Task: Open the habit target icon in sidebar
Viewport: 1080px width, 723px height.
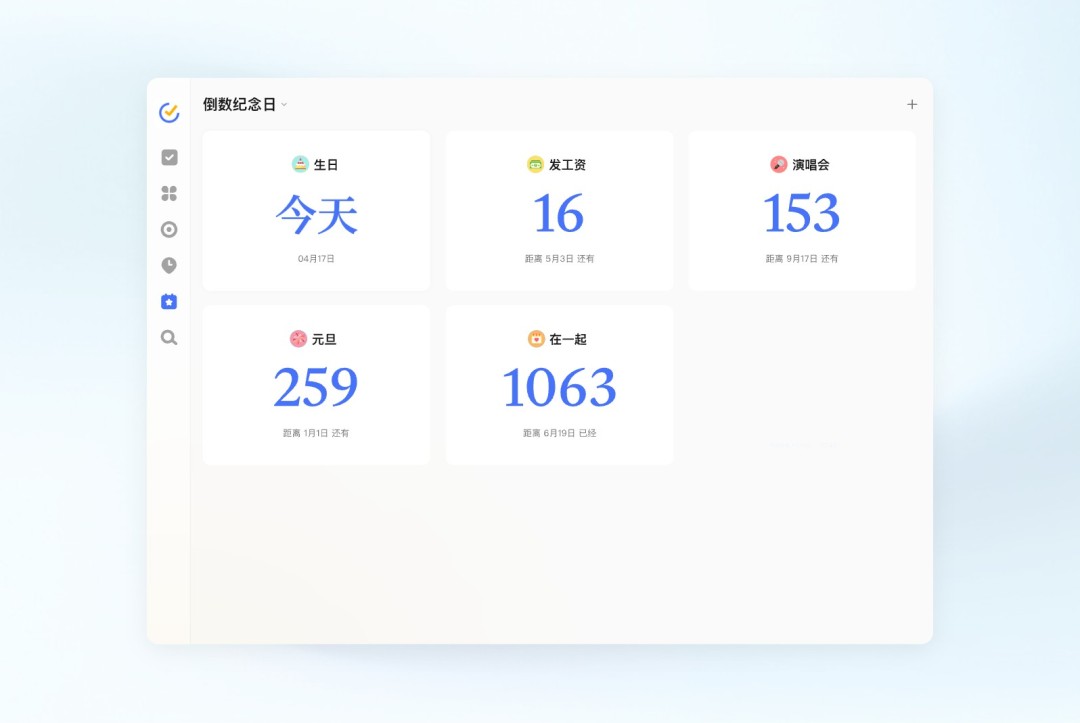Action: click(168, 229)
